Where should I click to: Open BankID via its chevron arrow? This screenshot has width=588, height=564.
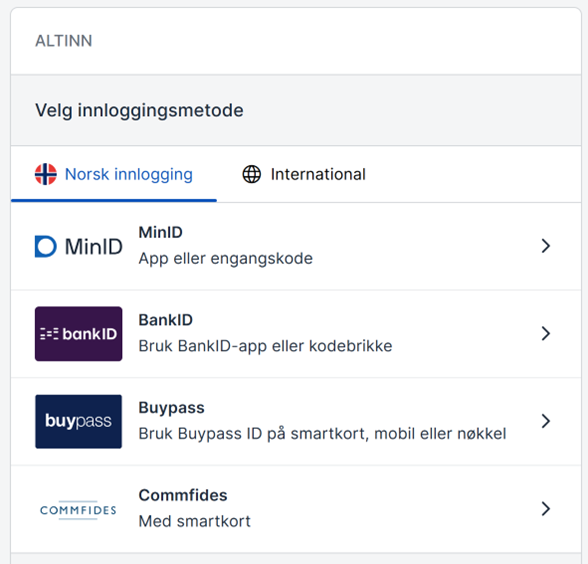546,333
